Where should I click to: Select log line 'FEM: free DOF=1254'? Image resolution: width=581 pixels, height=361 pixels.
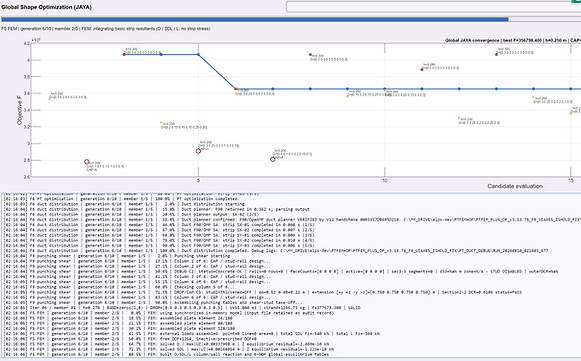130,339
